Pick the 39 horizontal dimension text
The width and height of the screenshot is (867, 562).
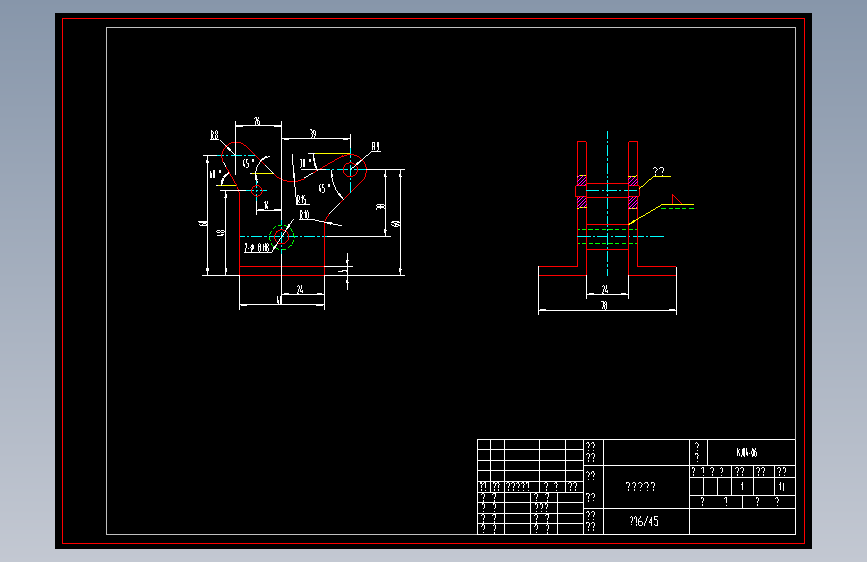click(313, 134)
